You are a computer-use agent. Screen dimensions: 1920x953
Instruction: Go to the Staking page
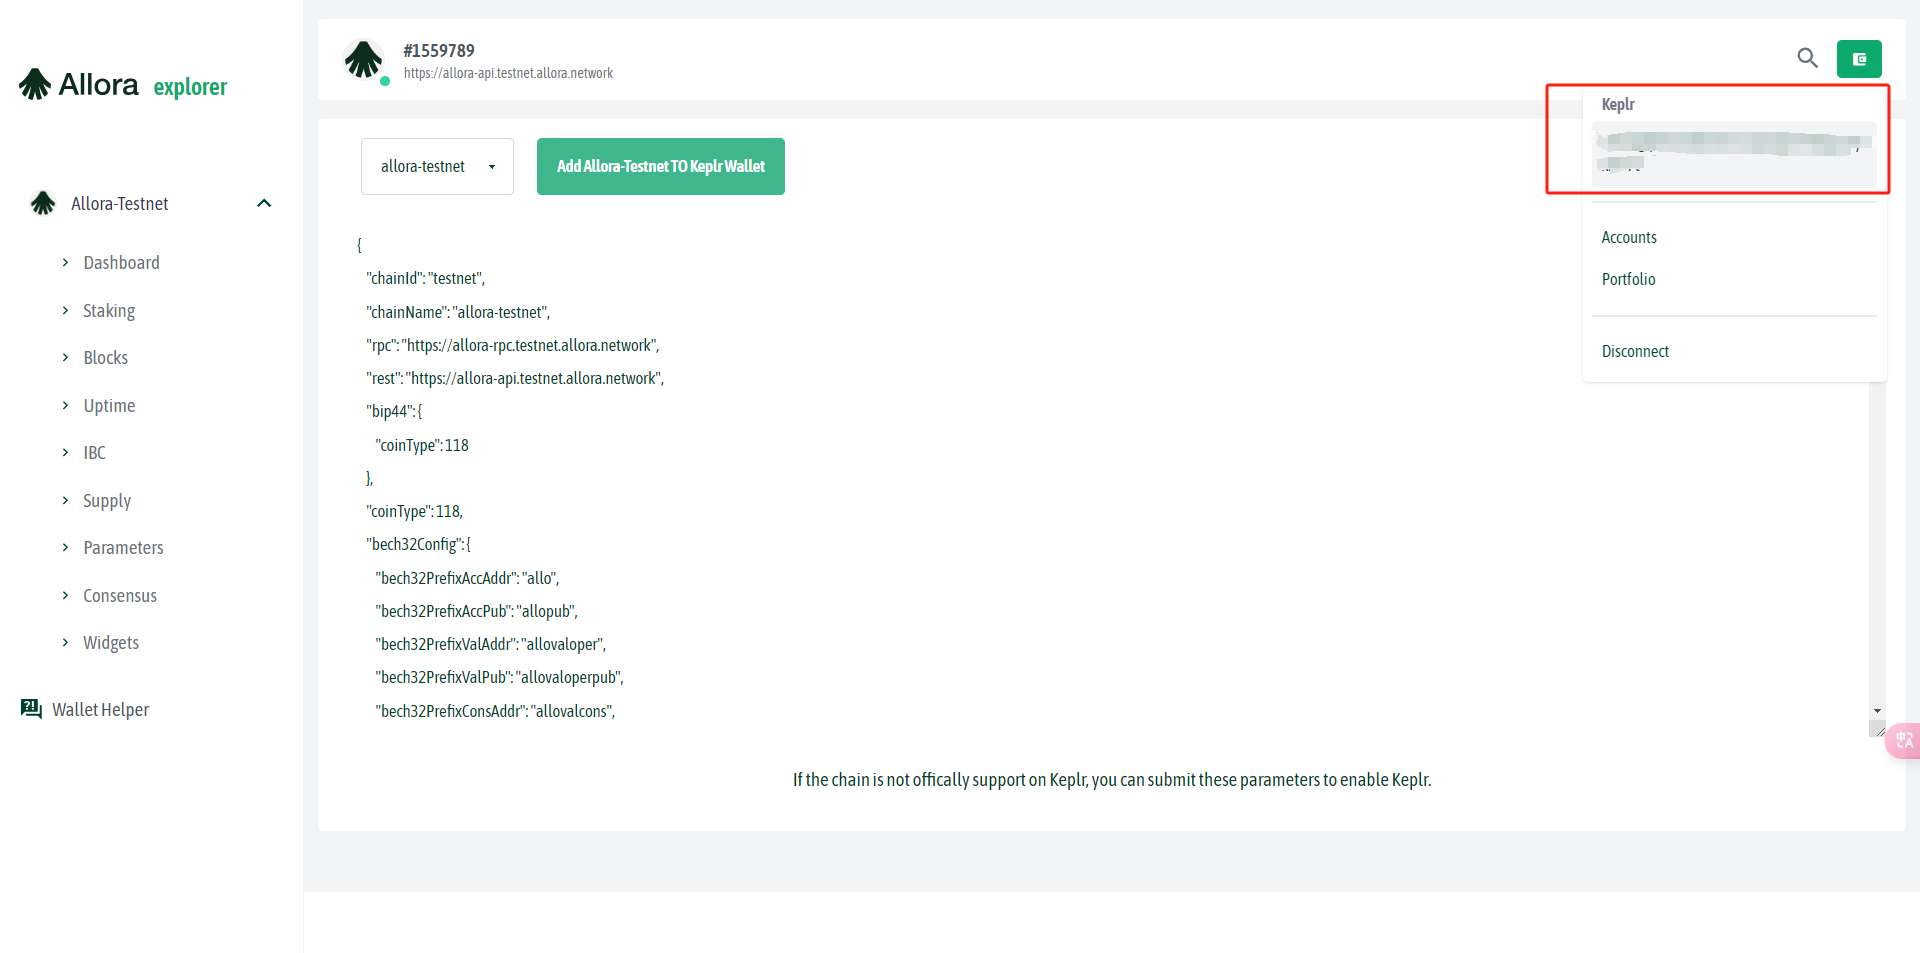tap(109, 310)
